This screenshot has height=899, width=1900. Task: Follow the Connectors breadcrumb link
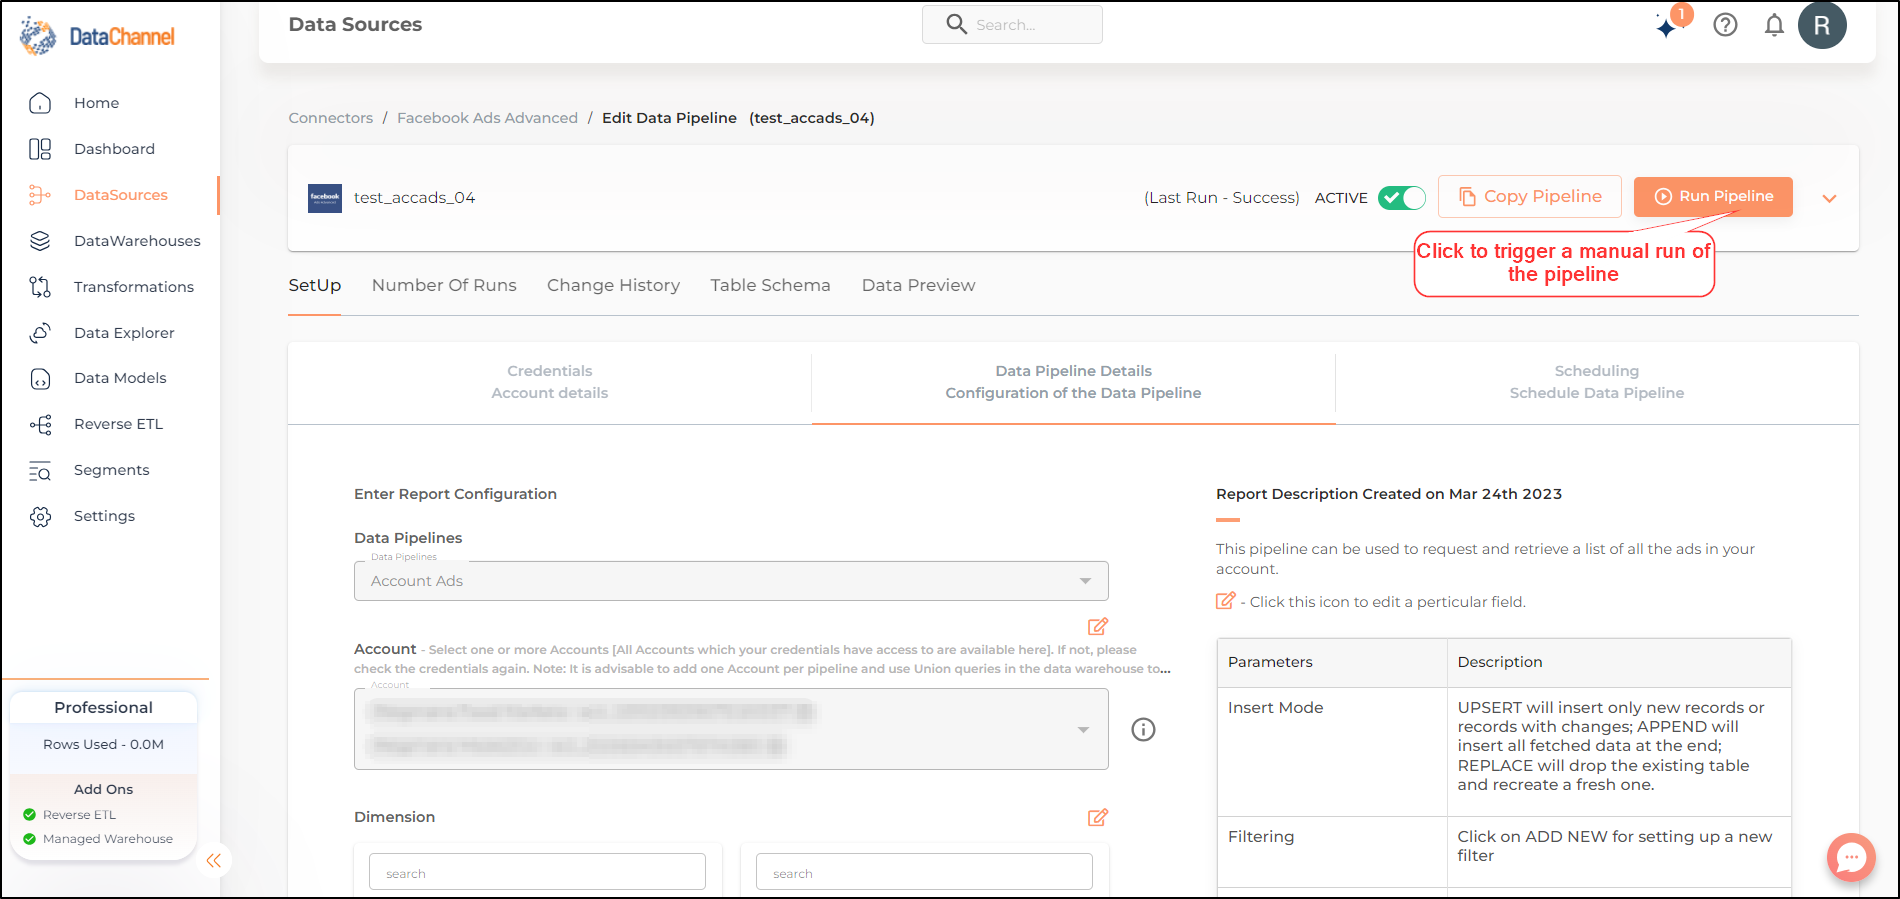331,118
